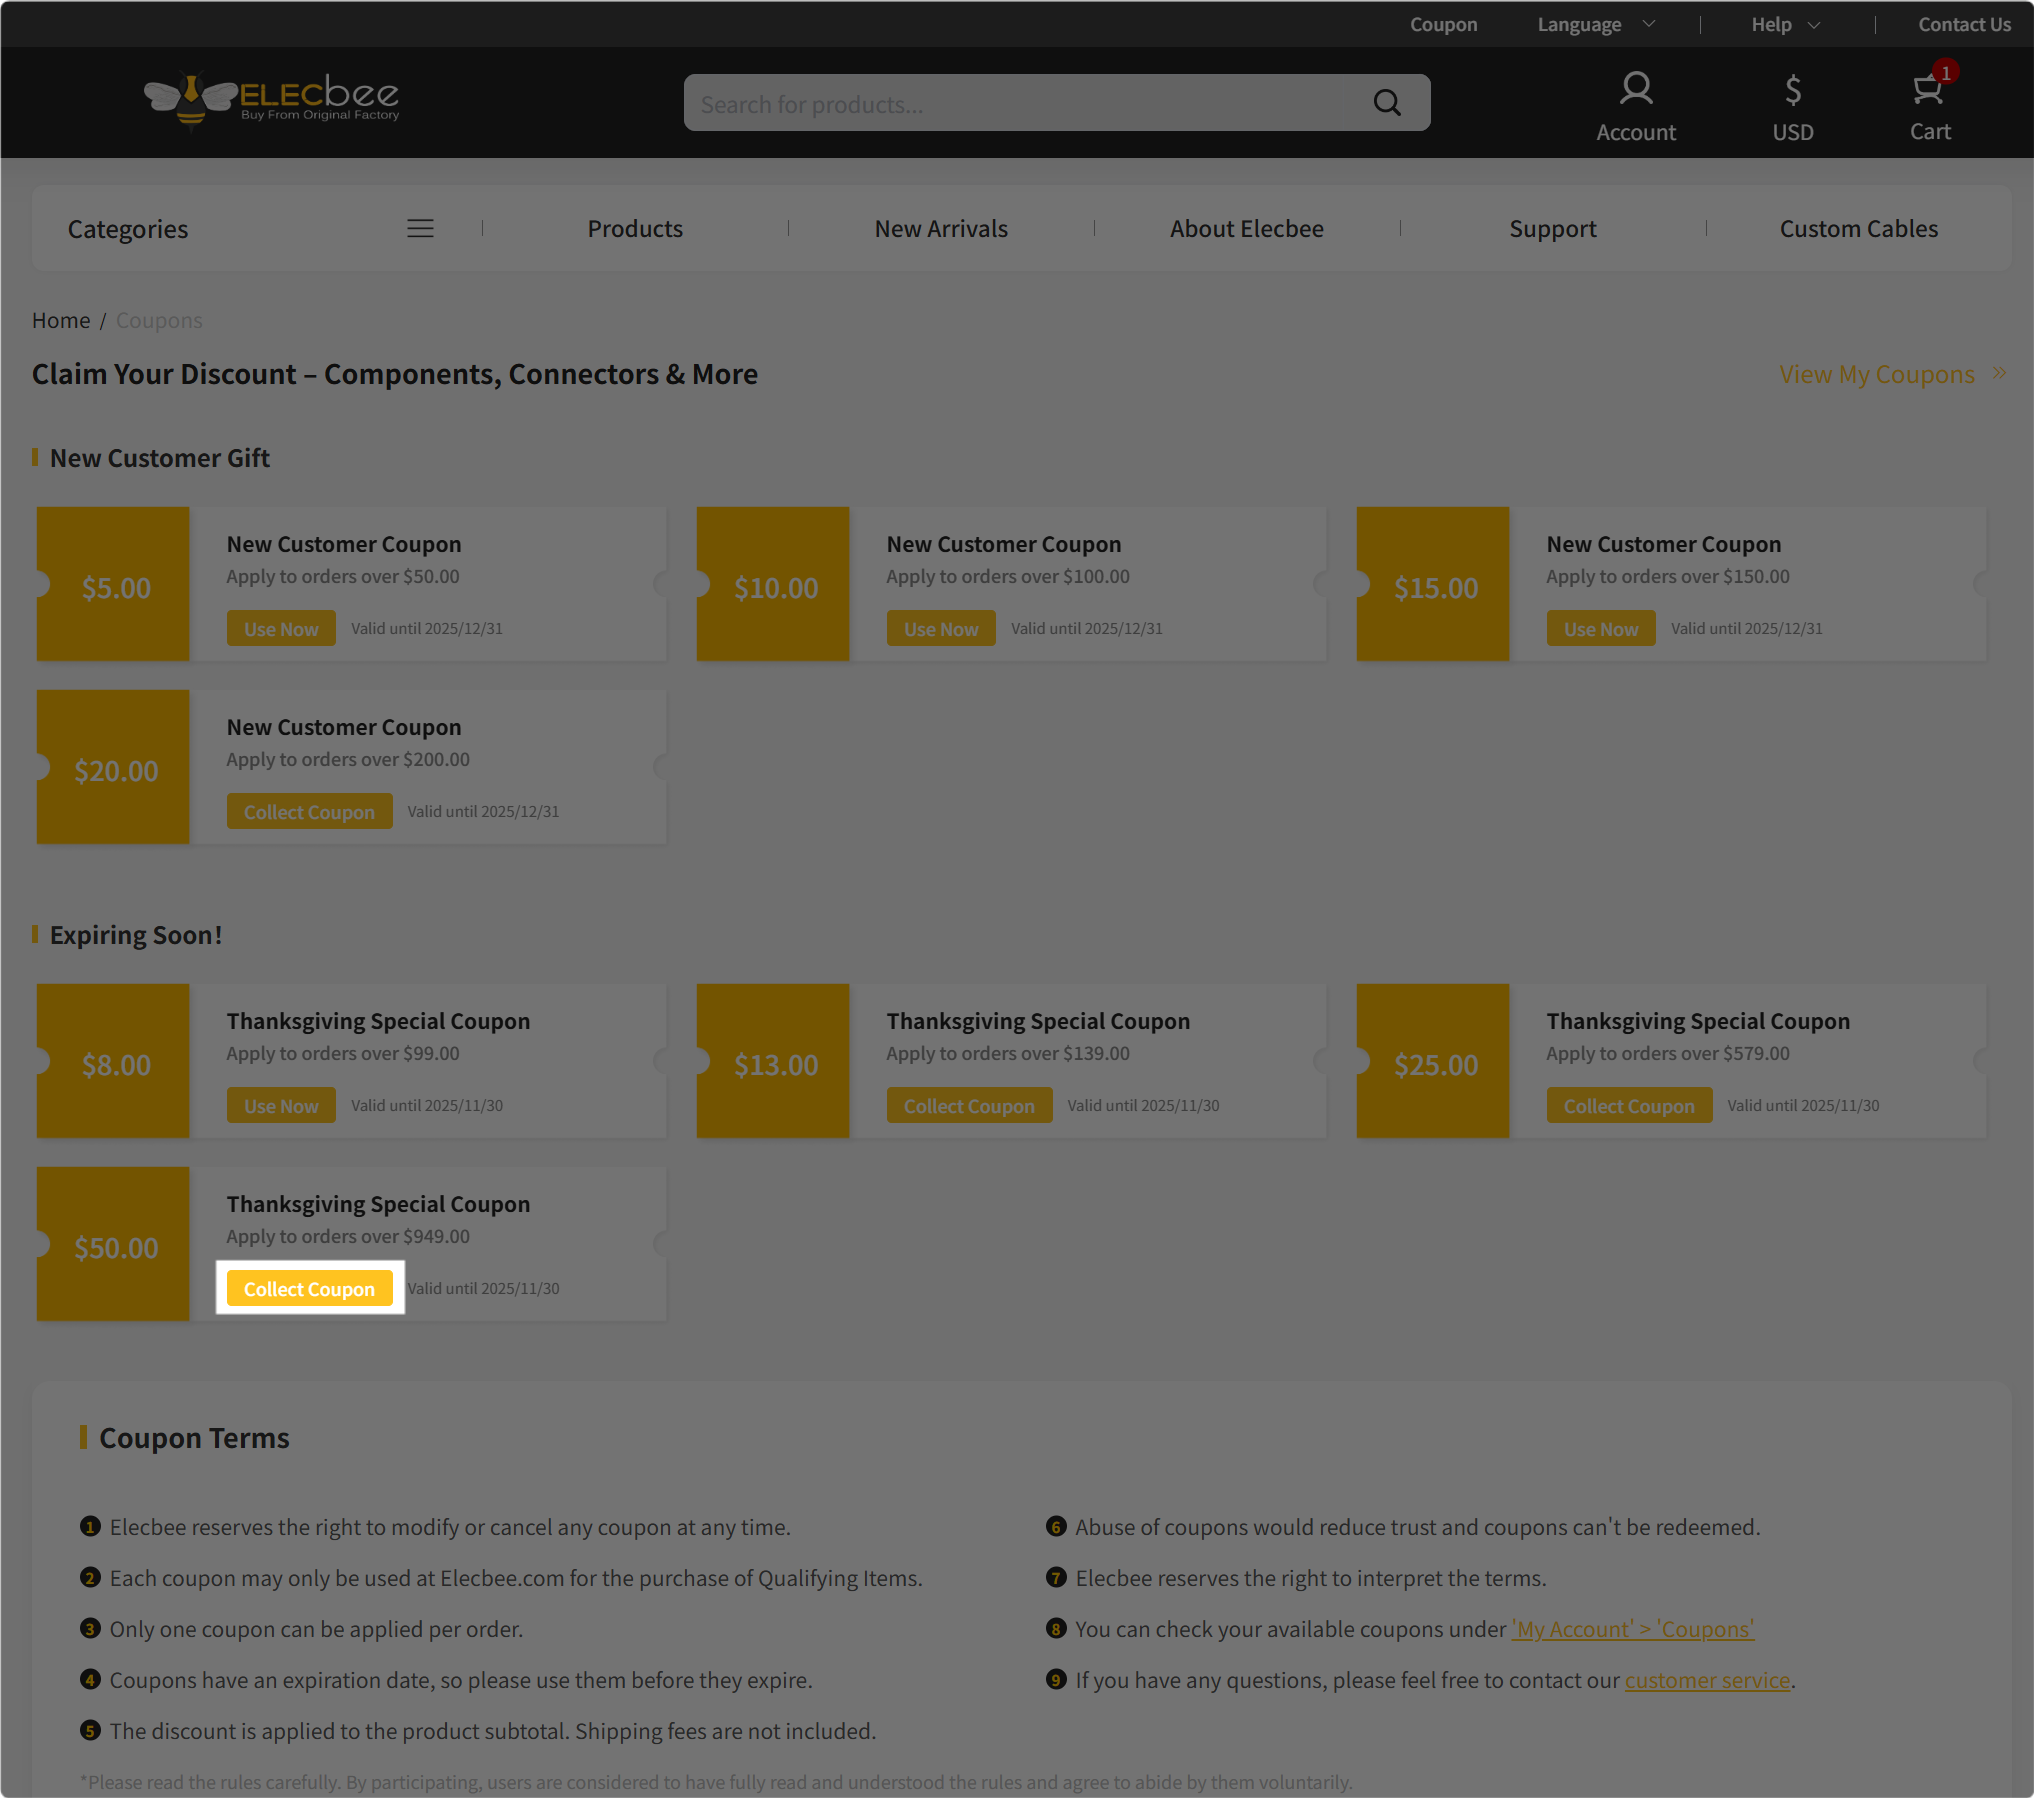Open Custom Cables menu item
Image resolution: width=2034 pixels, height=1798 pixels.
[x=1858, y=229]
